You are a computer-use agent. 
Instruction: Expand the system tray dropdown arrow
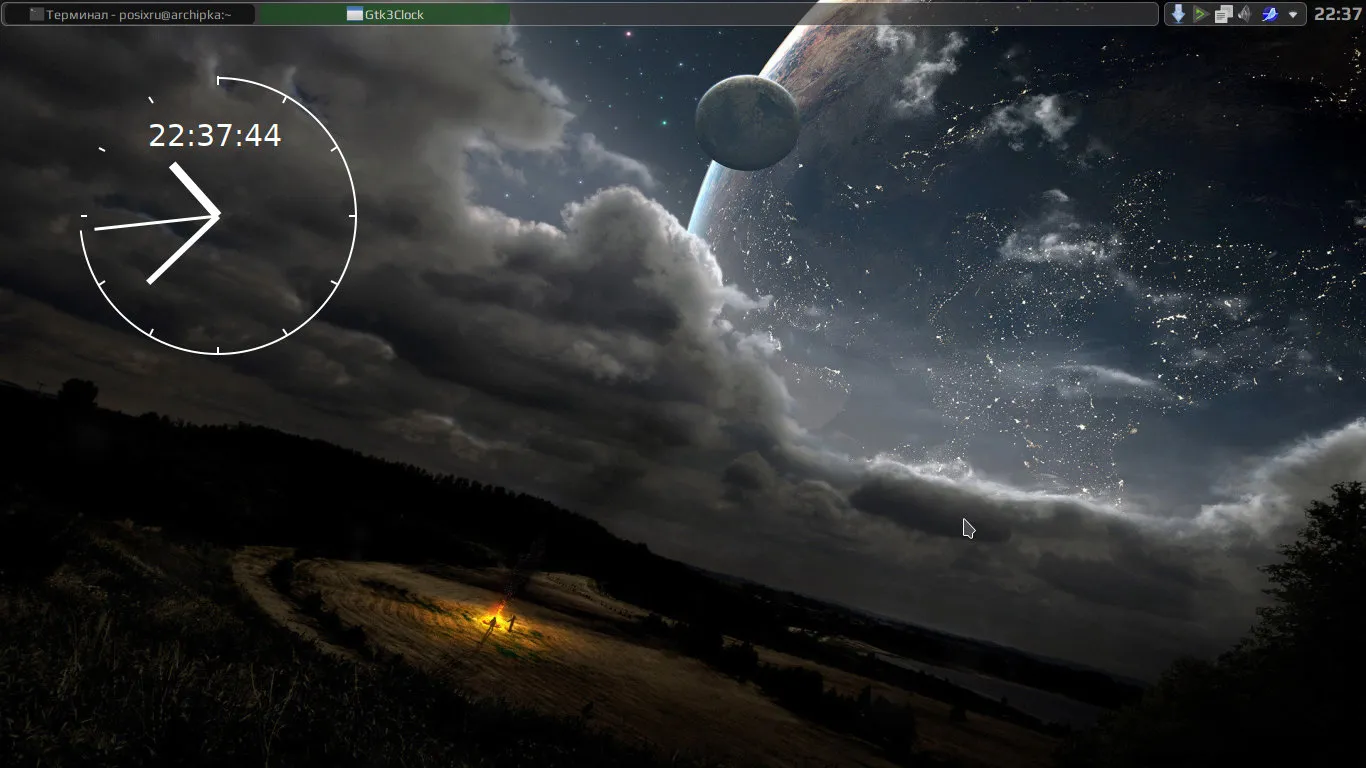coord(1292,15)
